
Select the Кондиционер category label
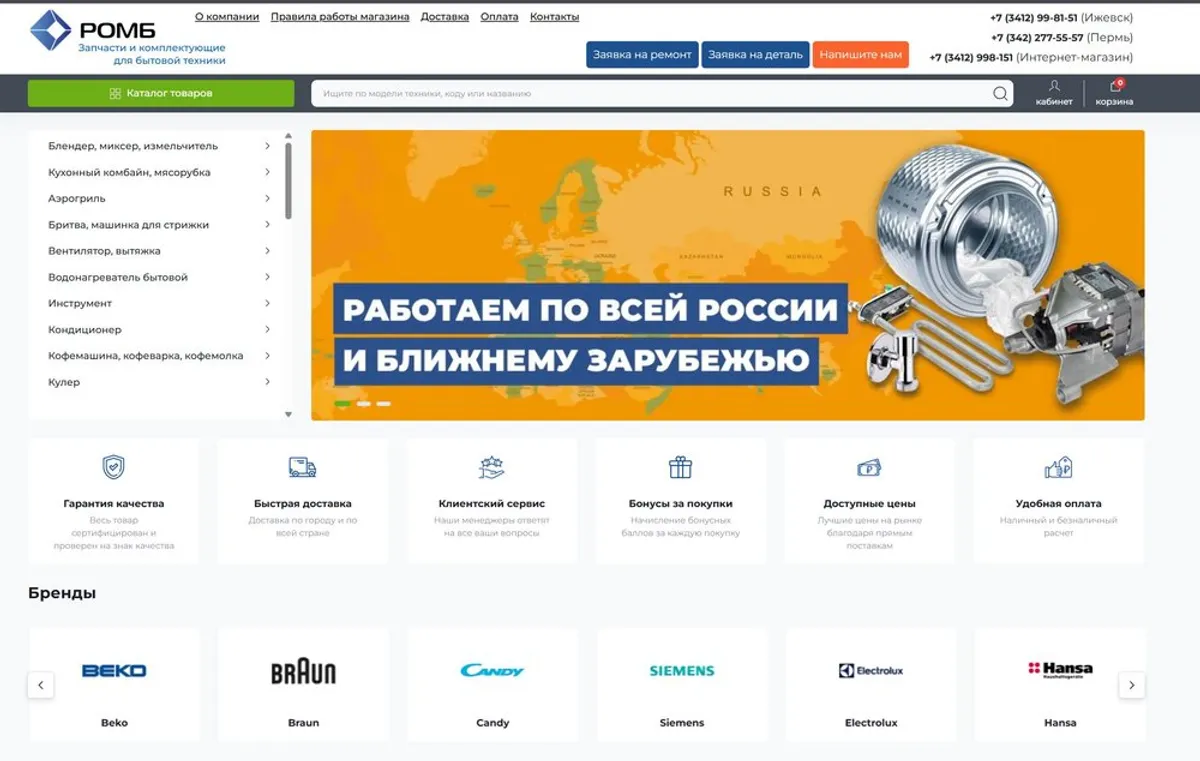[x=85, y=329]
